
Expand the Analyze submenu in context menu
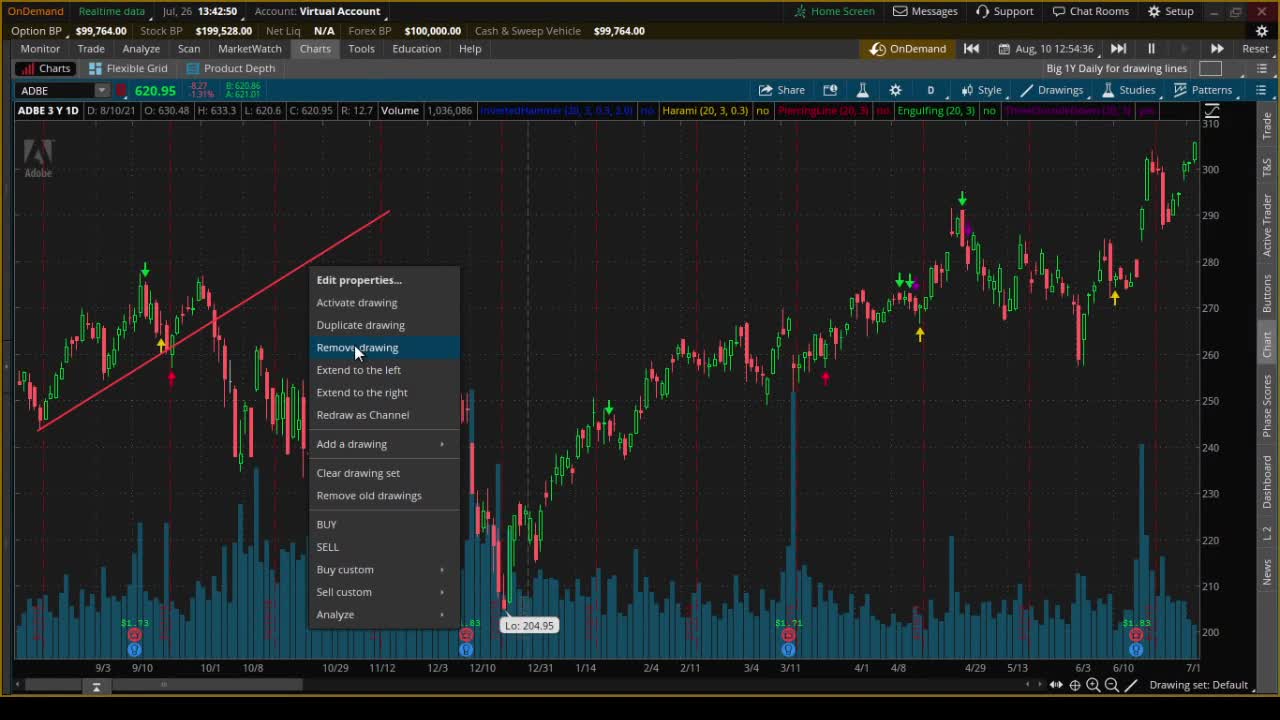click(x=384, y=614)
